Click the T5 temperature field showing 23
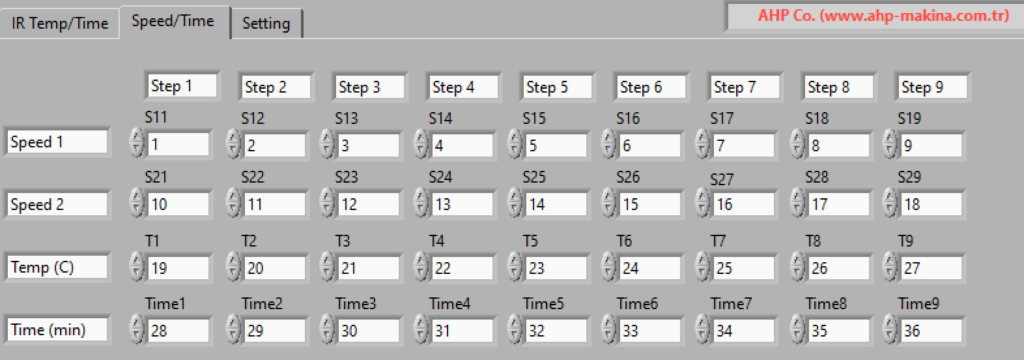This screenshot has height=360, width=1024. point(556,268)
